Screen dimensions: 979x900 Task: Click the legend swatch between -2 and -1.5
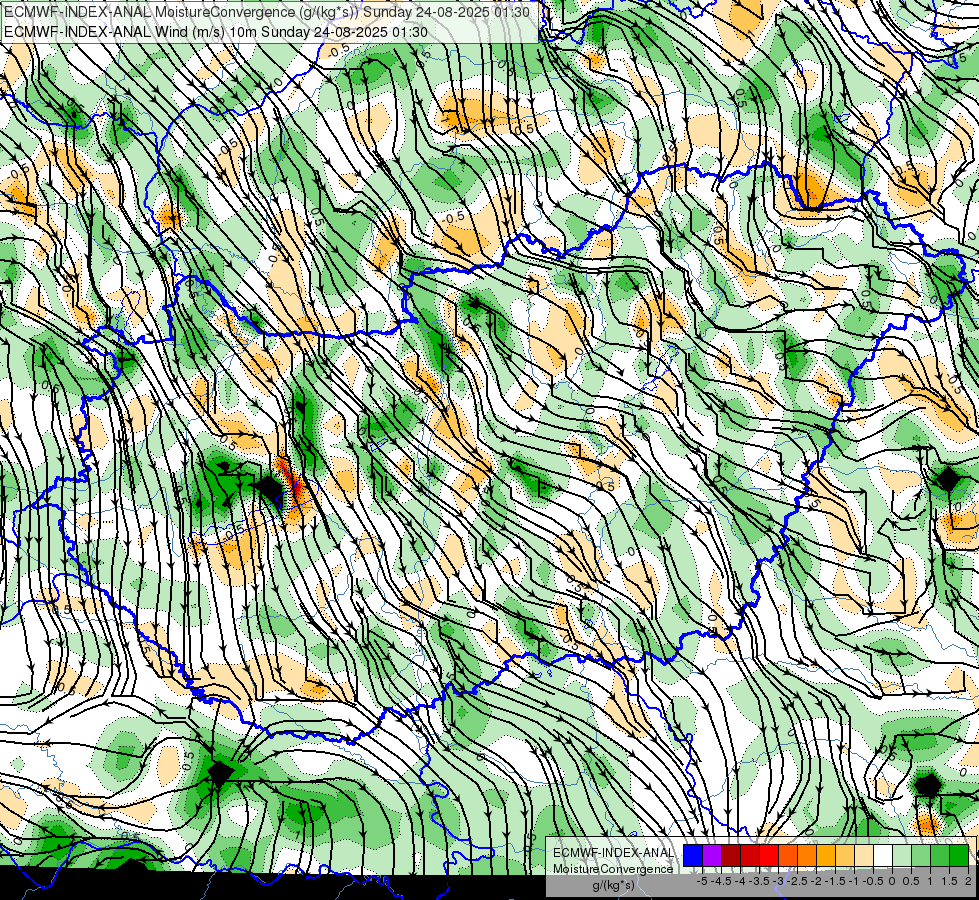click(826, 855)
